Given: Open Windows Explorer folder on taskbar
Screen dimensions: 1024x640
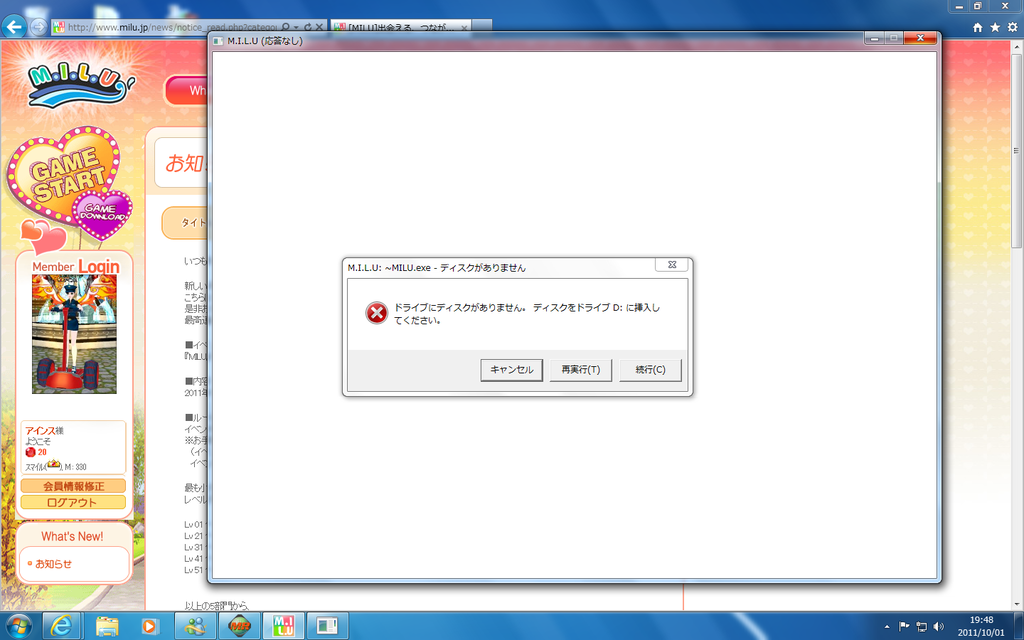Looking at the screenshot, I should [107, 626].
